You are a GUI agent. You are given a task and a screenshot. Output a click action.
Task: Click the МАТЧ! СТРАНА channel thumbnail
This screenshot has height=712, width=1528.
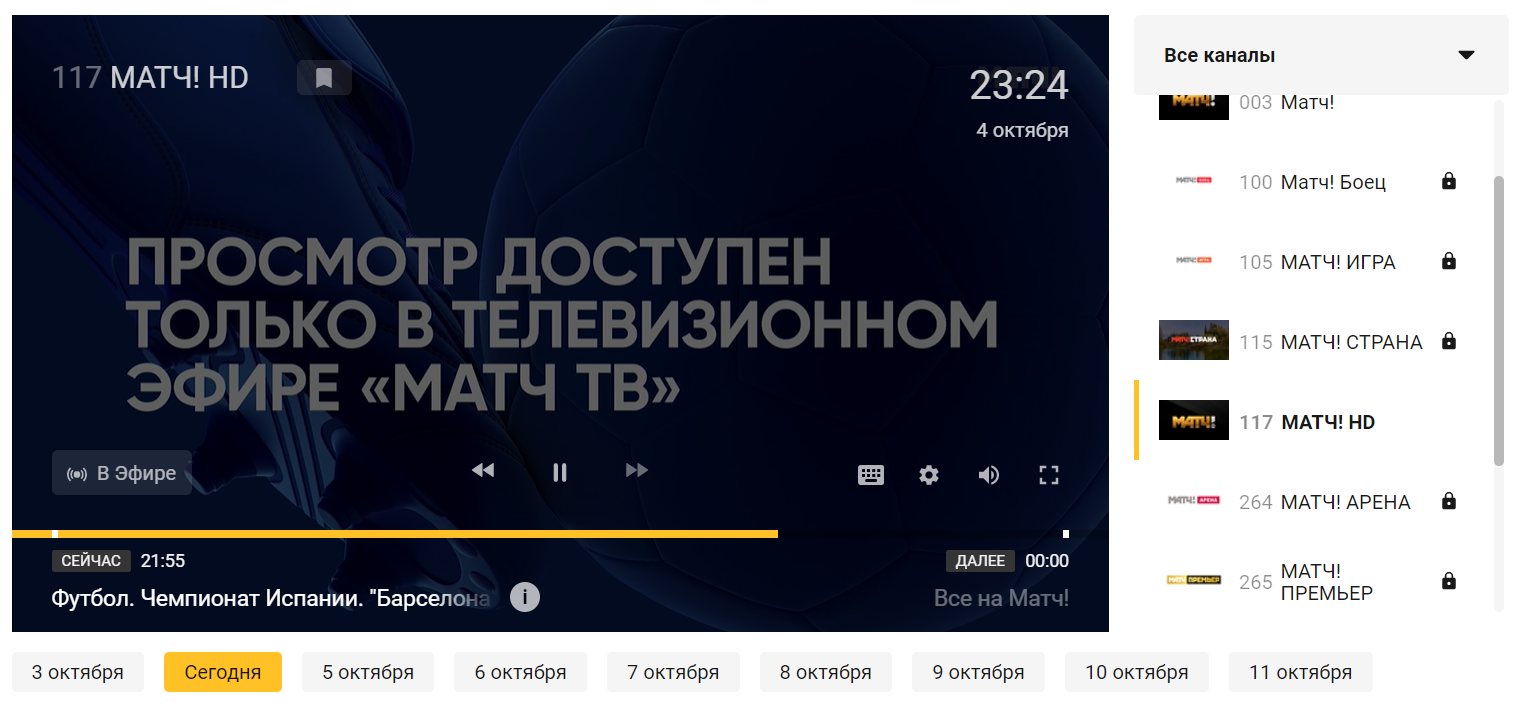[1194, 340]
